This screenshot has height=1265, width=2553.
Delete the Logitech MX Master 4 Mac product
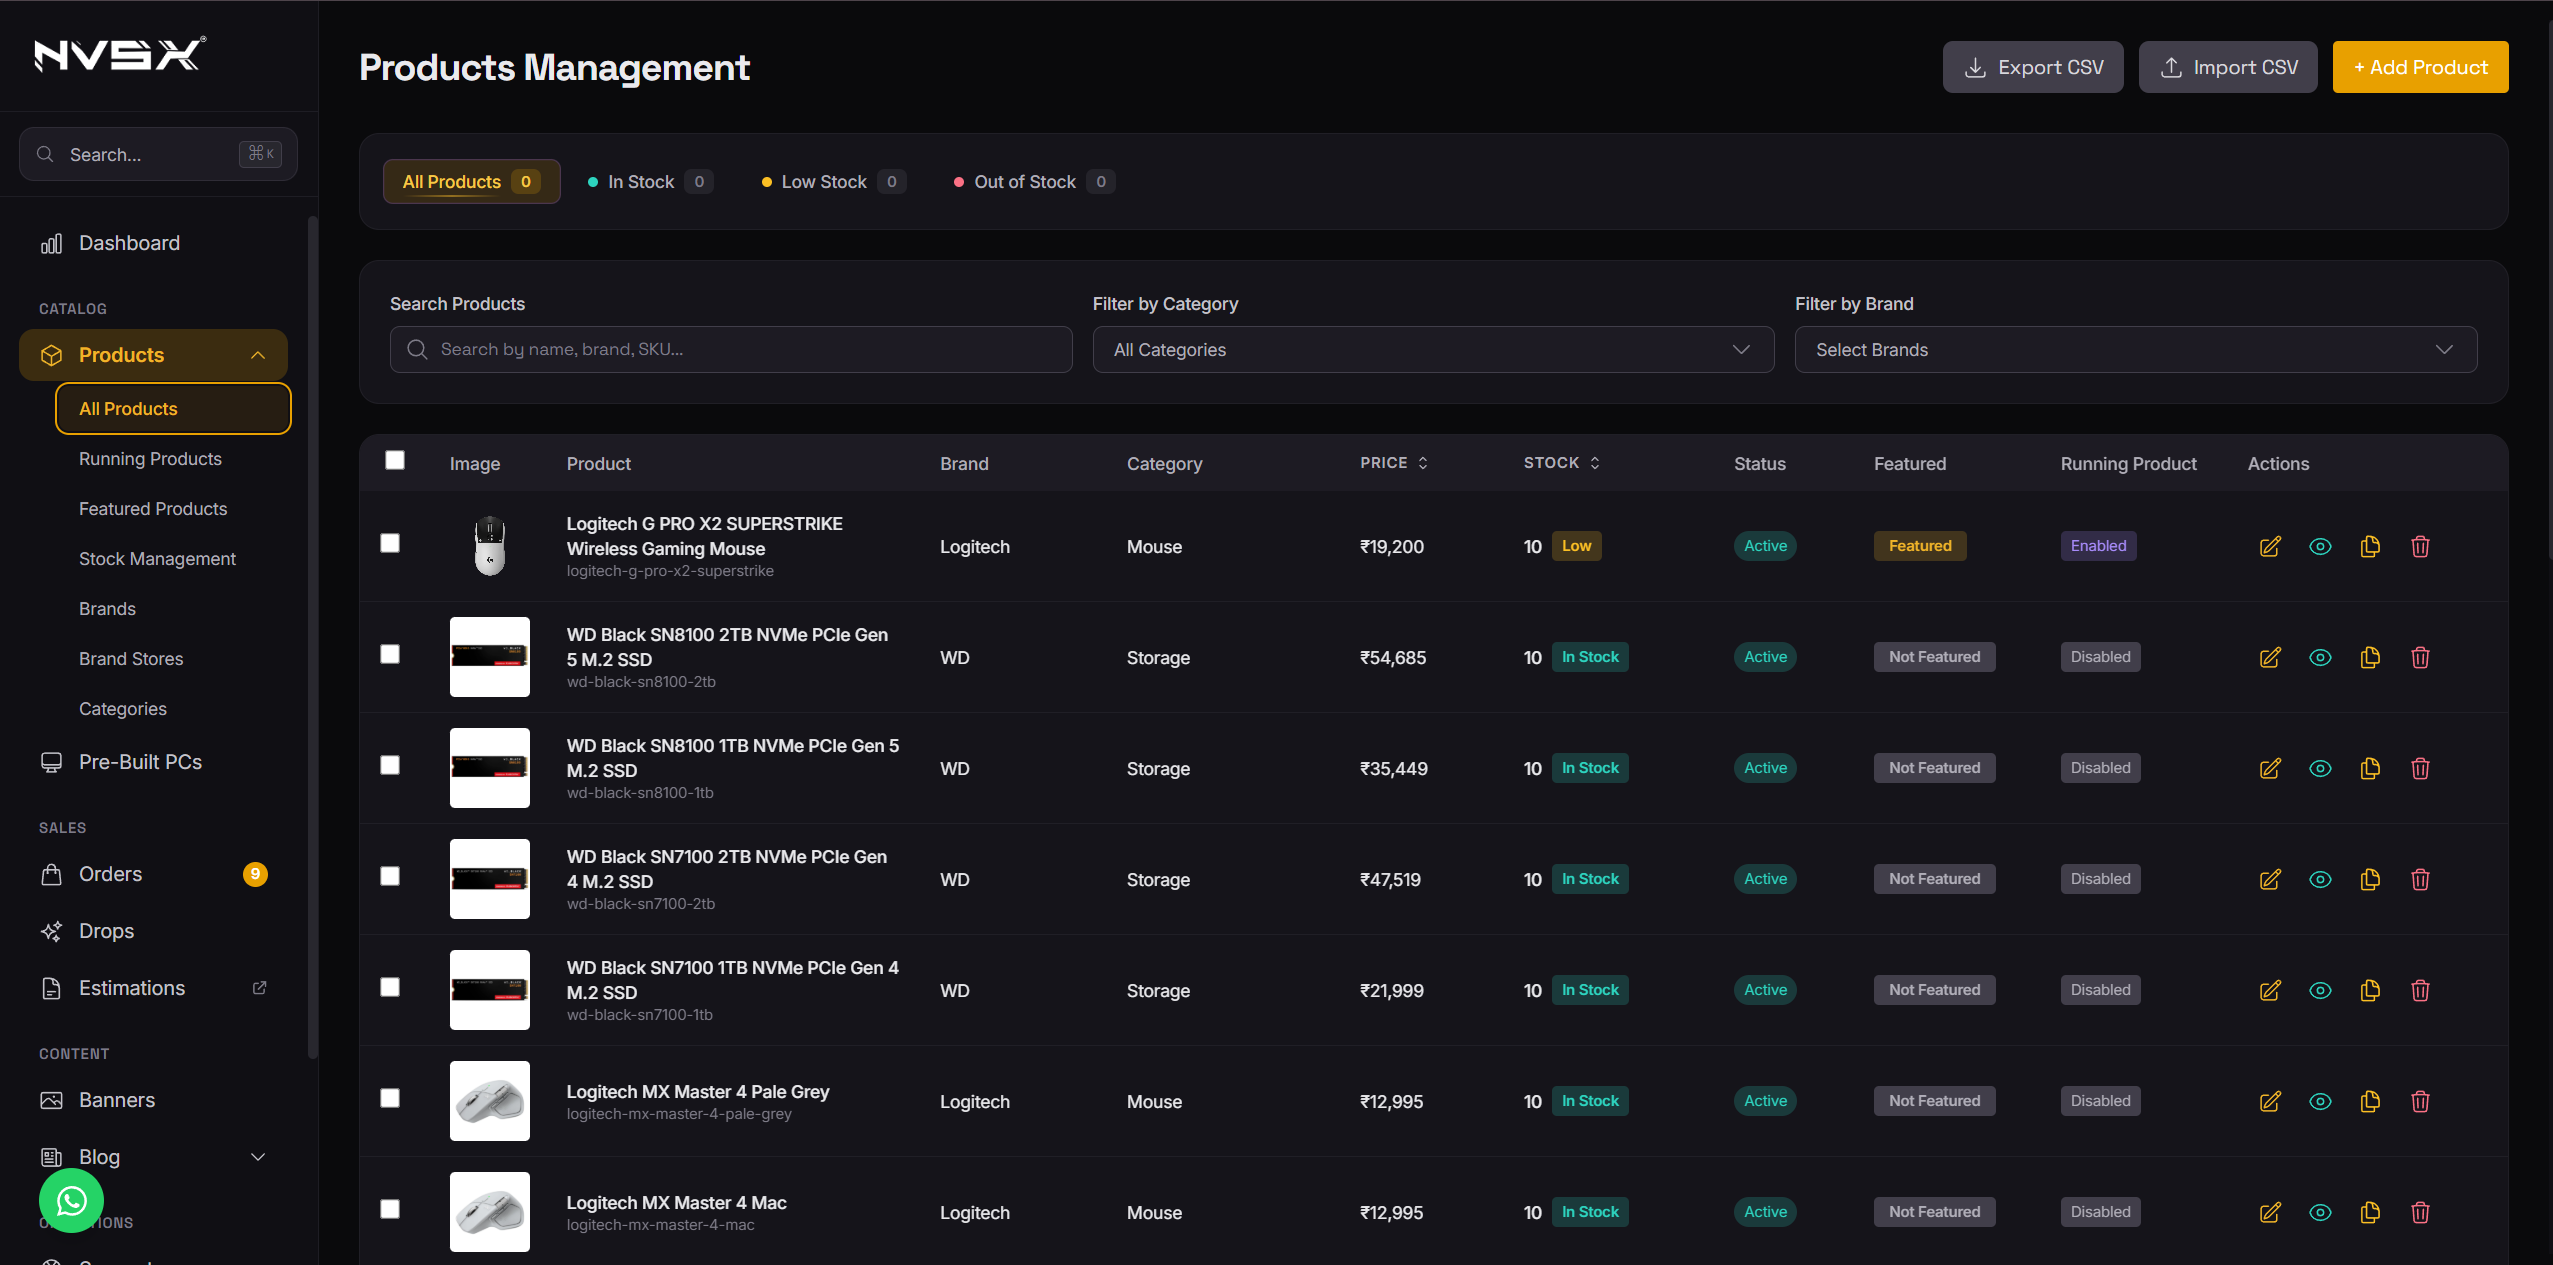[2420, 1212]
